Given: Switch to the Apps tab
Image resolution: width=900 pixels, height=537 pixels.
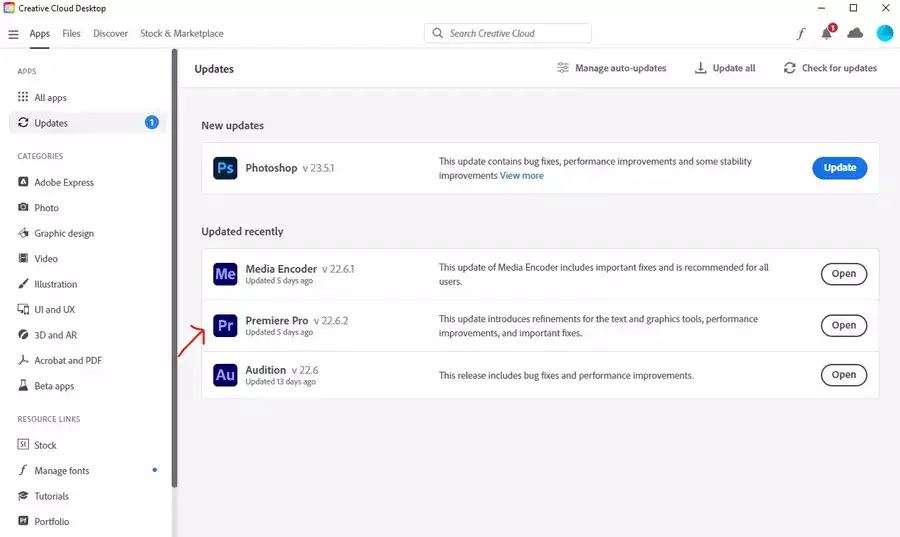Looking at the screenshot, I should click(40, 34).
